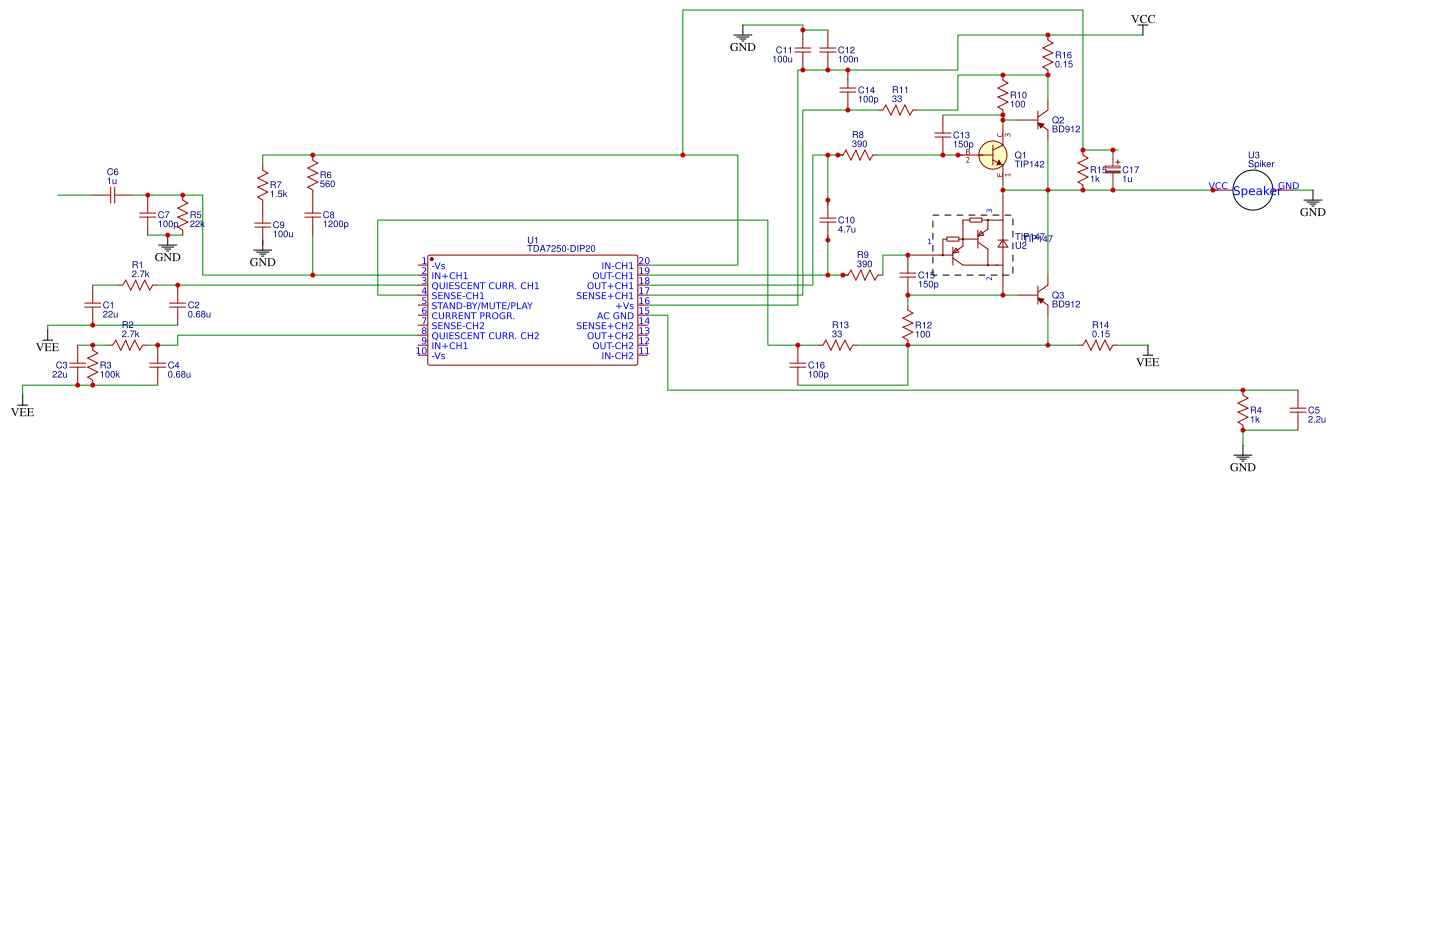
Task: Click the U3 Speaker circle symbol
Action: click(1253, 190)
